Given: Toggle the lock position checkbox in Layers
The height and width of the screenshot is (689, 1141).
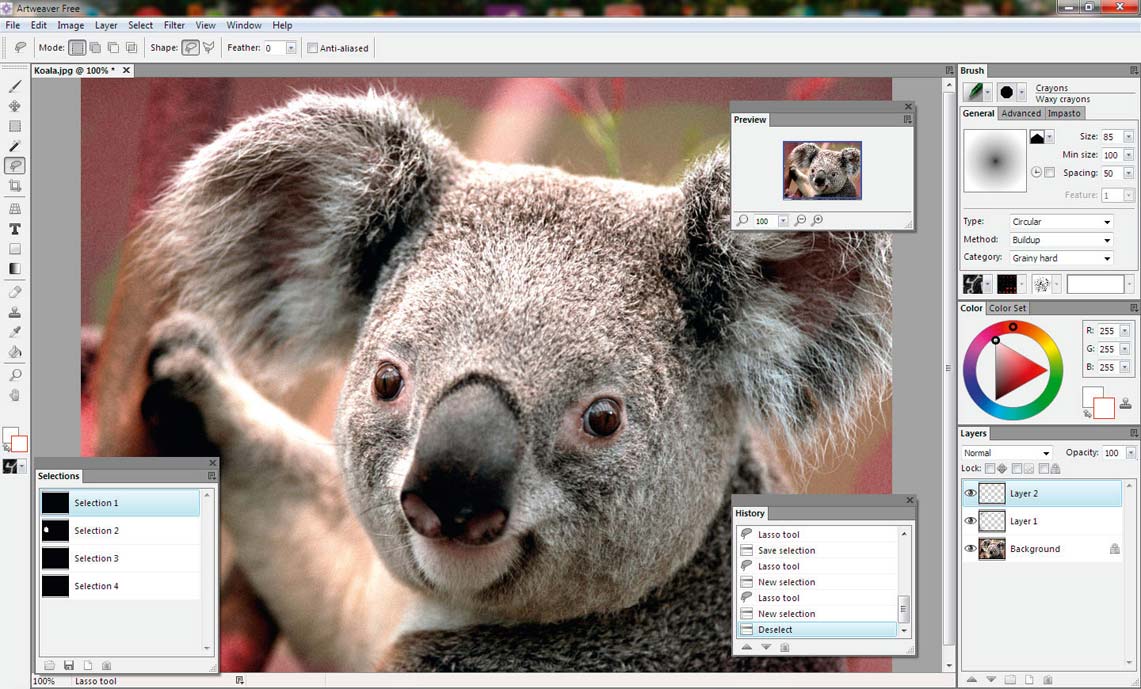Looking at the screenshot, I should click(990, 469).
